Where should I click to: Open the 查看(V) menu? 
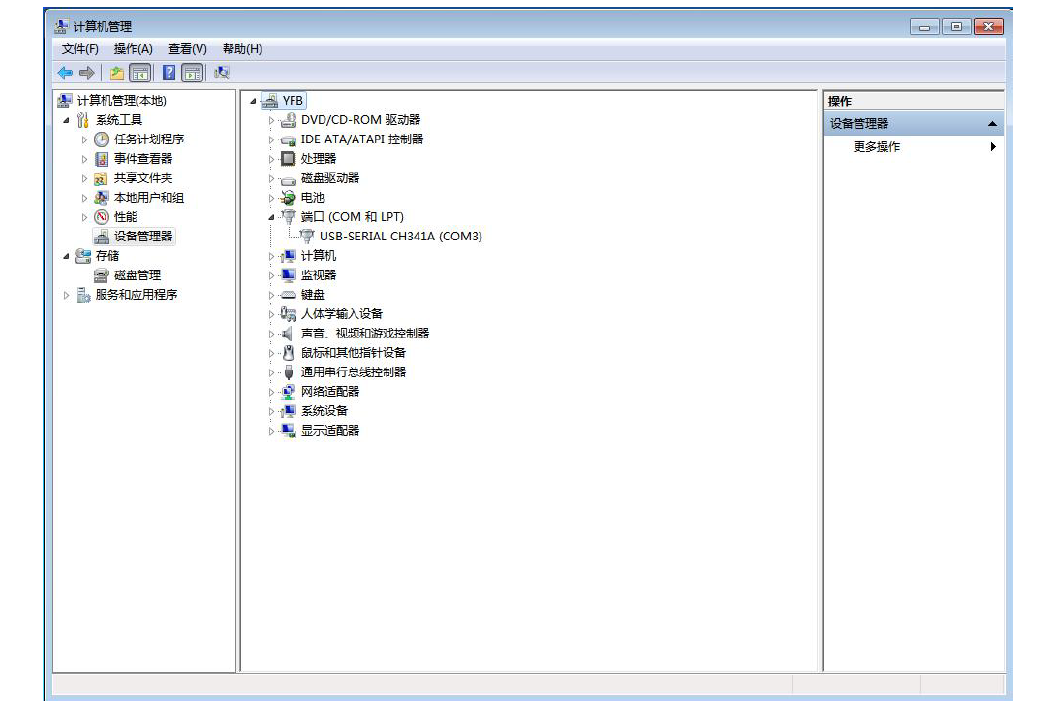click(187, 49)
